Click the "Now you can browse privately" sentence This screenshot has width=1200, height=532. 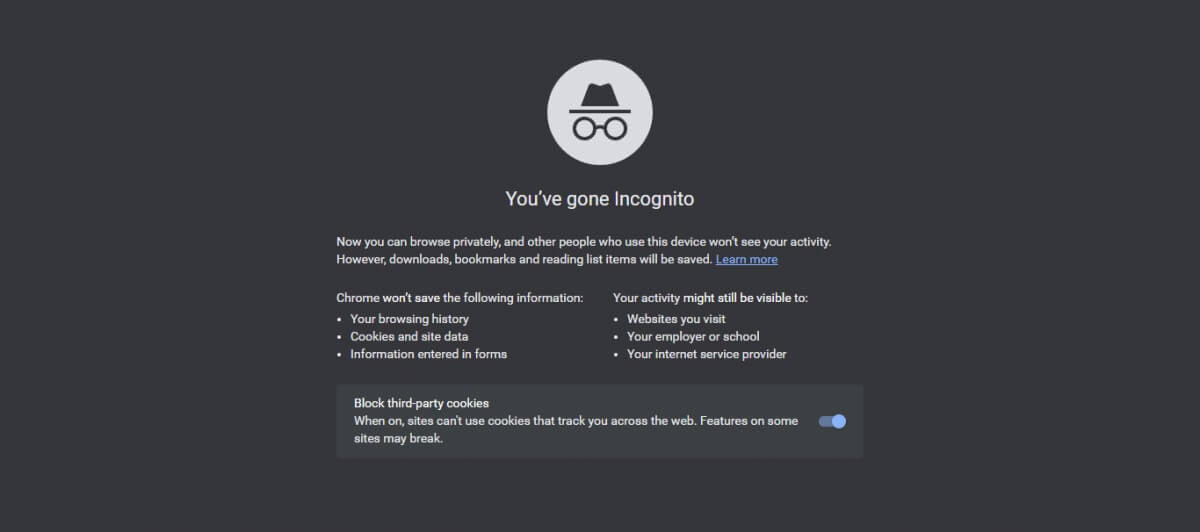coord(584,242)
